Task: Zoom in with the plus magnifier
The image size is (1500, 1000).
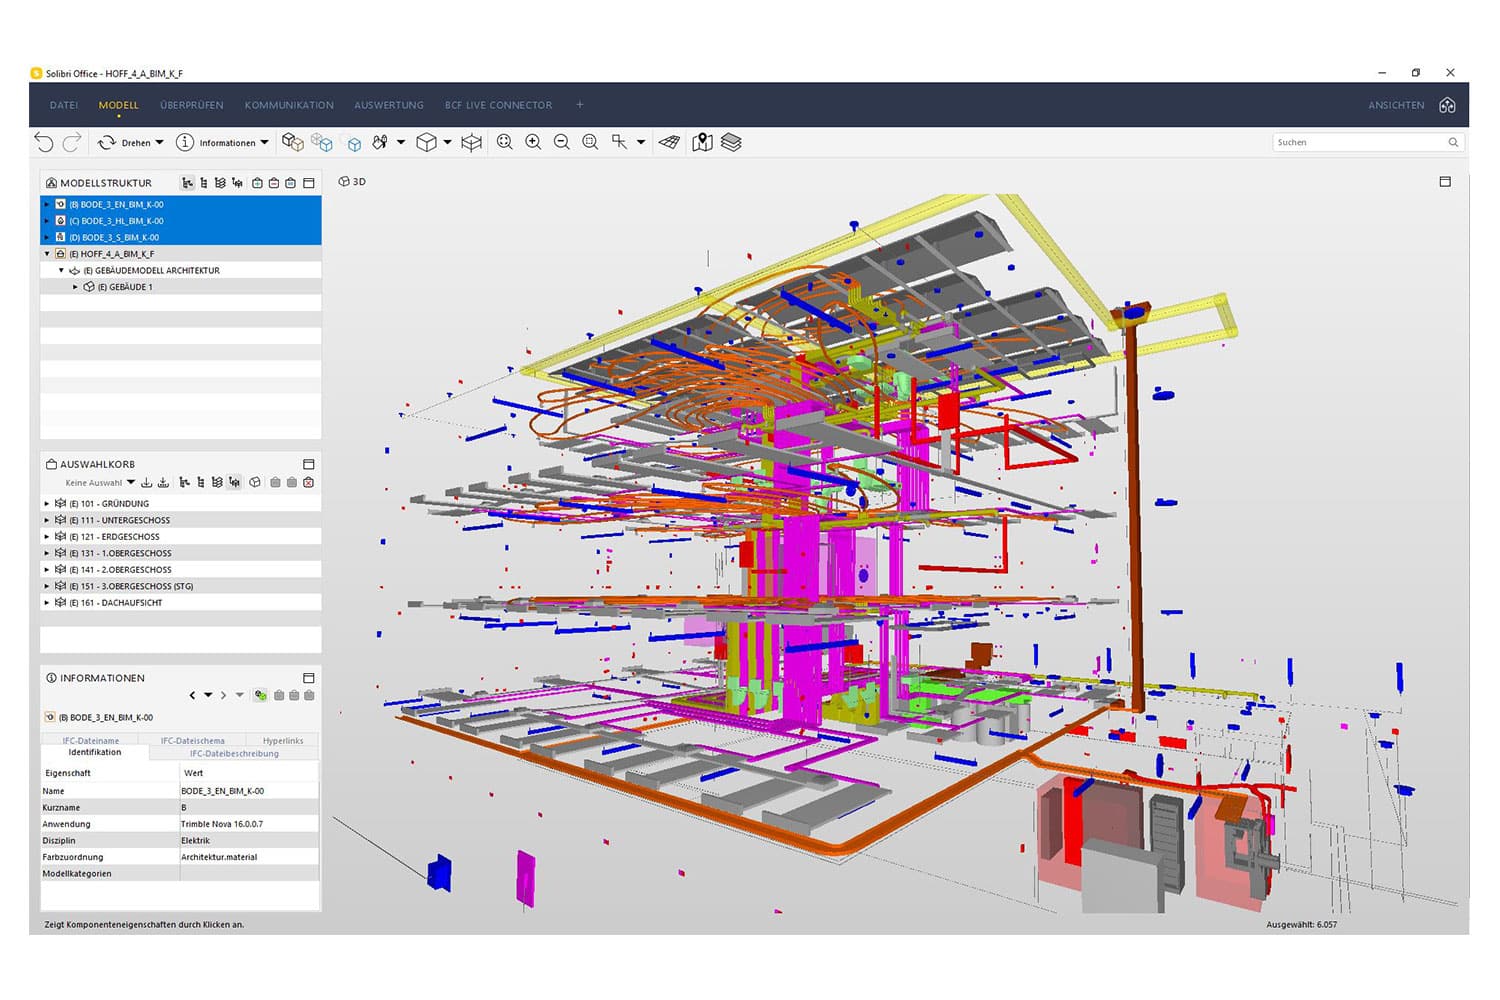Action: click(x=533, y=142)
